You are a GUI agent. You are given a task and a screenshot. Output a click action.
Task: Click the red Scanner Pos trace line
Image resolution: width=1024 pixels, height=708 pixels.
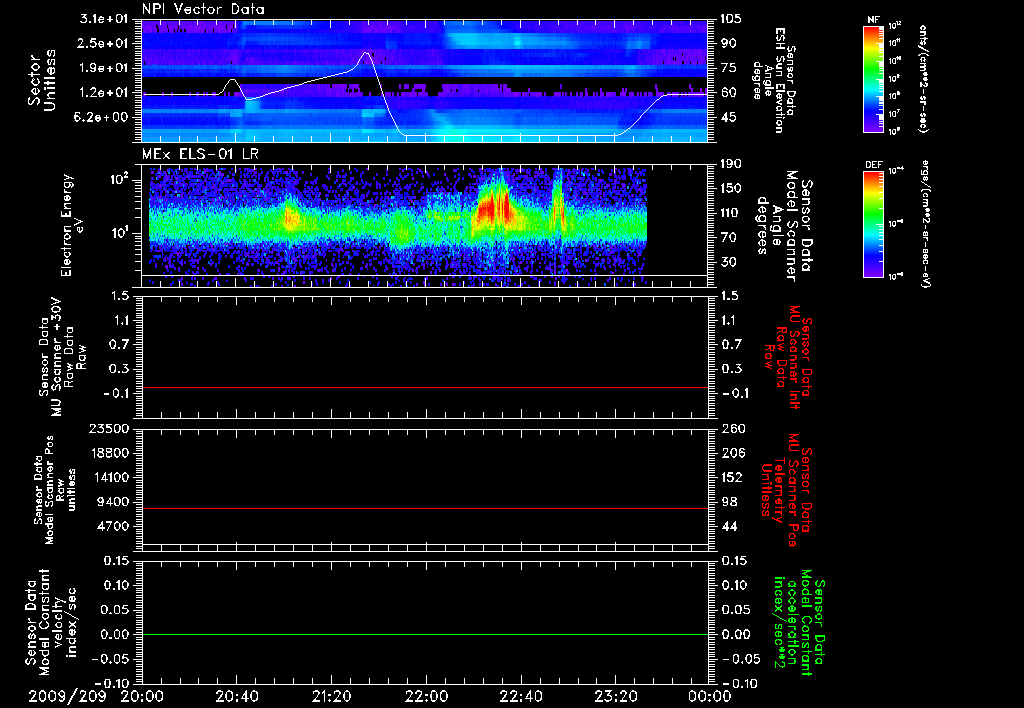pos(425,508)
